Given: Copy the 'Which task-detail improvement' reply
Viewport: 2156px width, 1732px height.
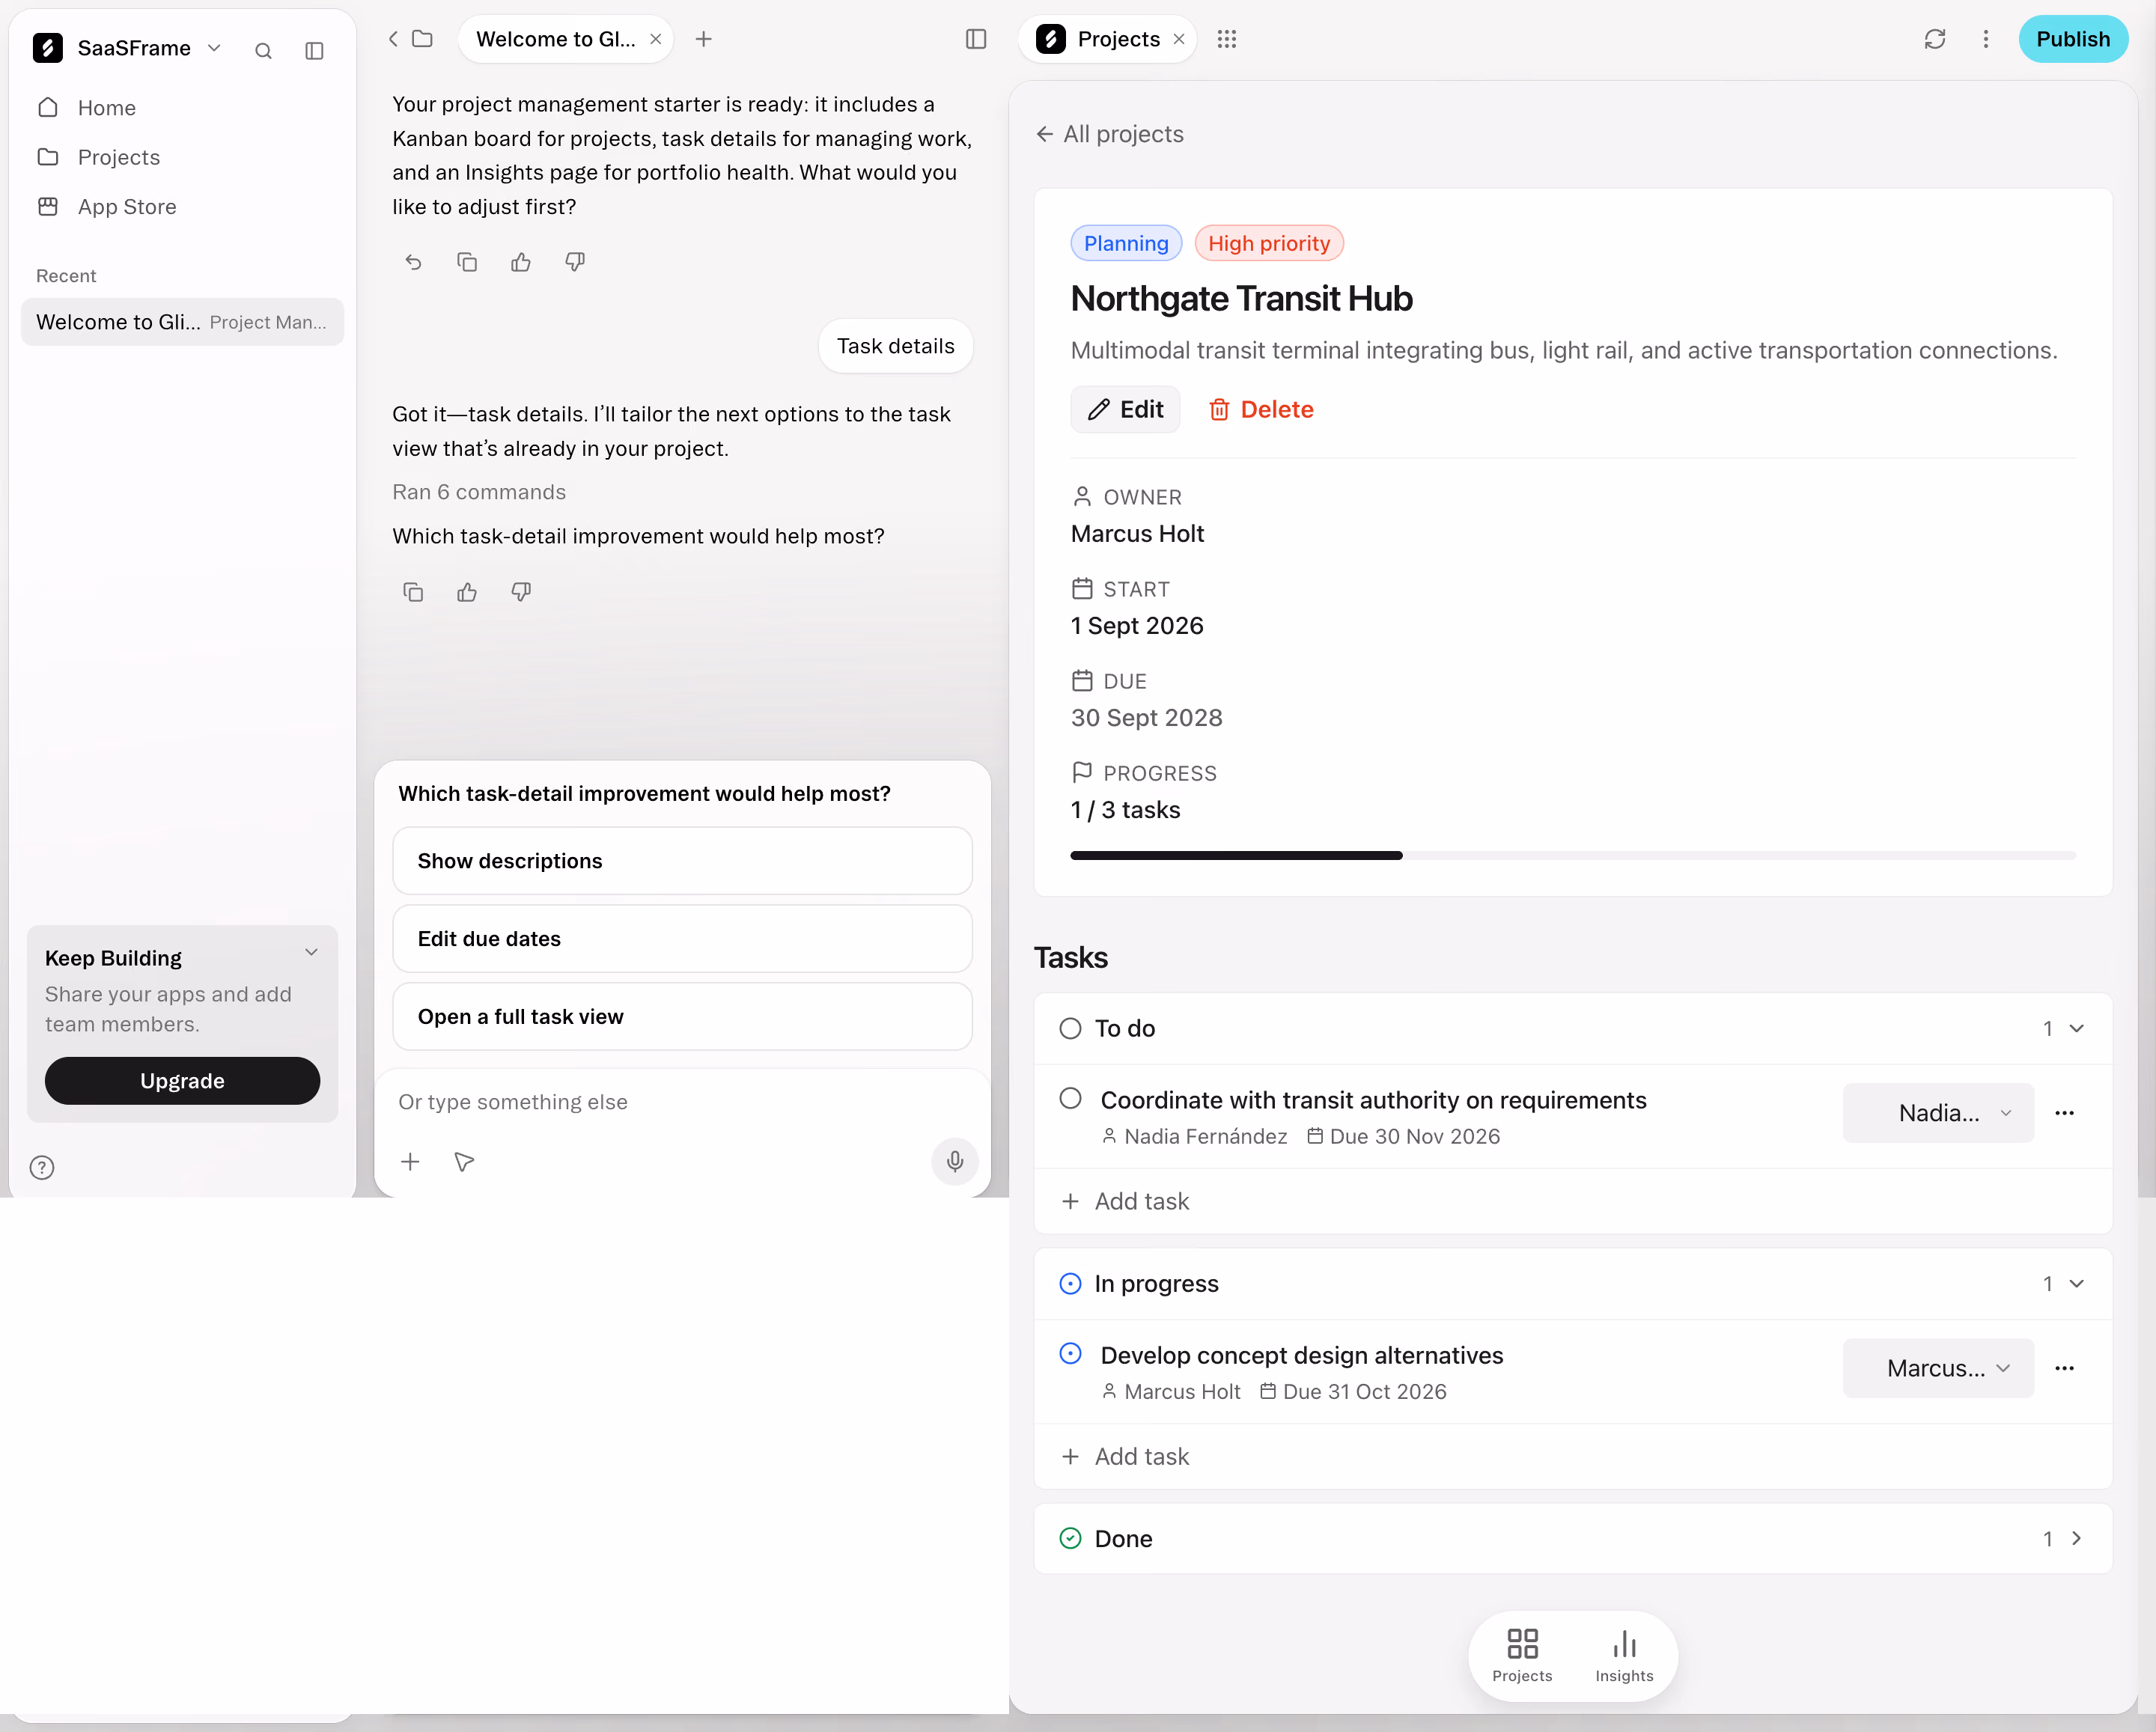Looking at the screenshot, I should click(413, 592).
